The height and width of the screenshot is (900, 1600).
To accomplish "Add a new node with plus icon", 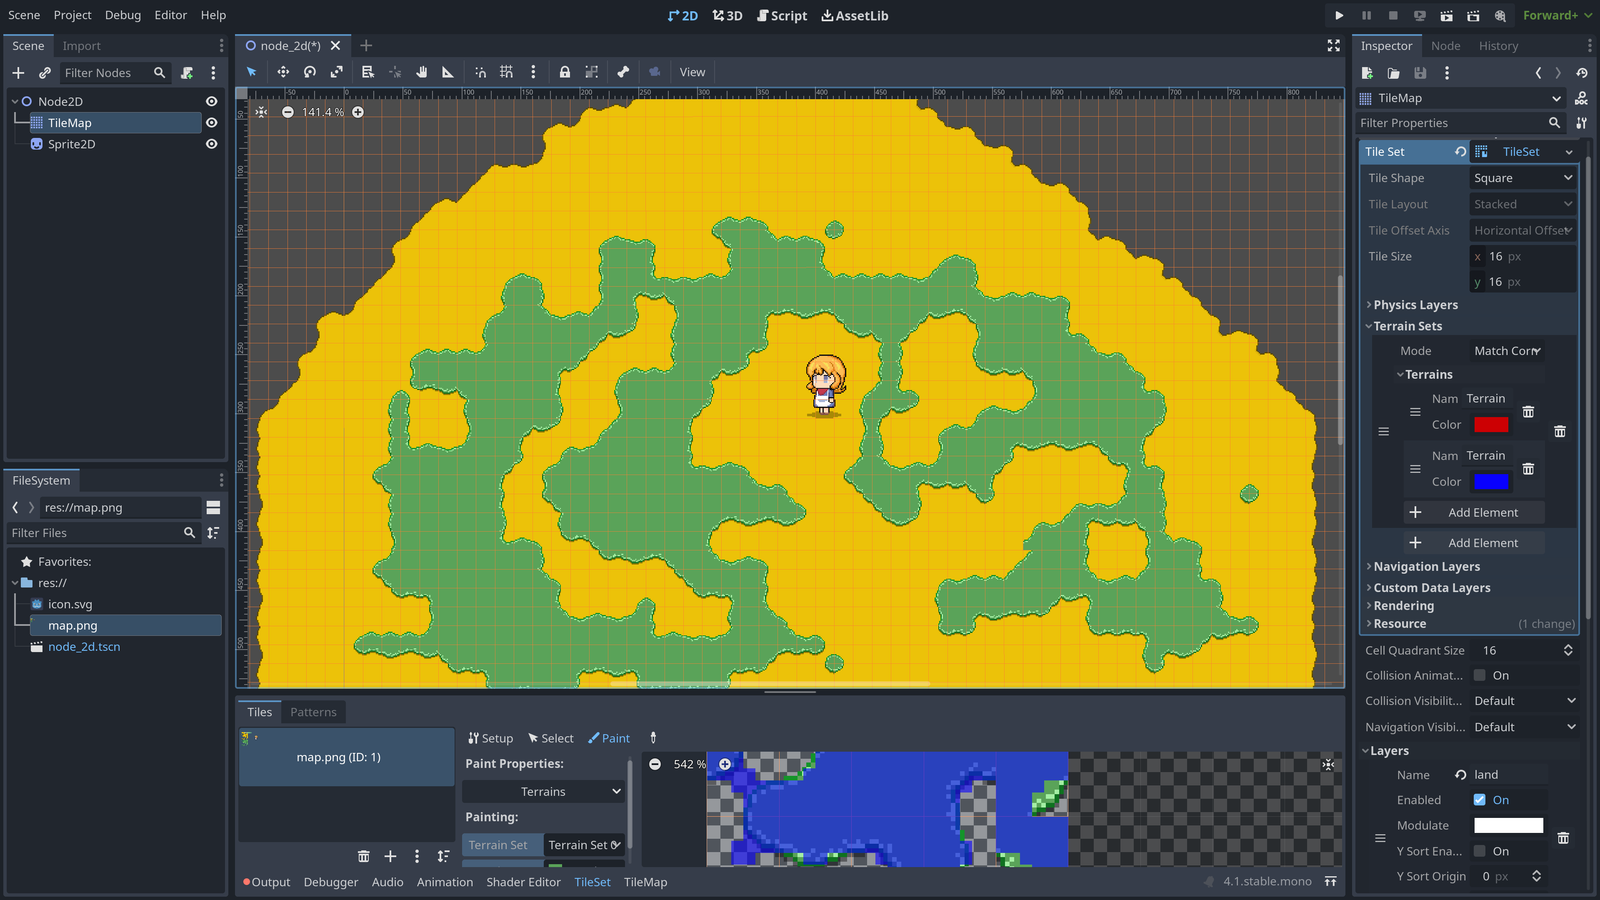I will pos(18,73).
